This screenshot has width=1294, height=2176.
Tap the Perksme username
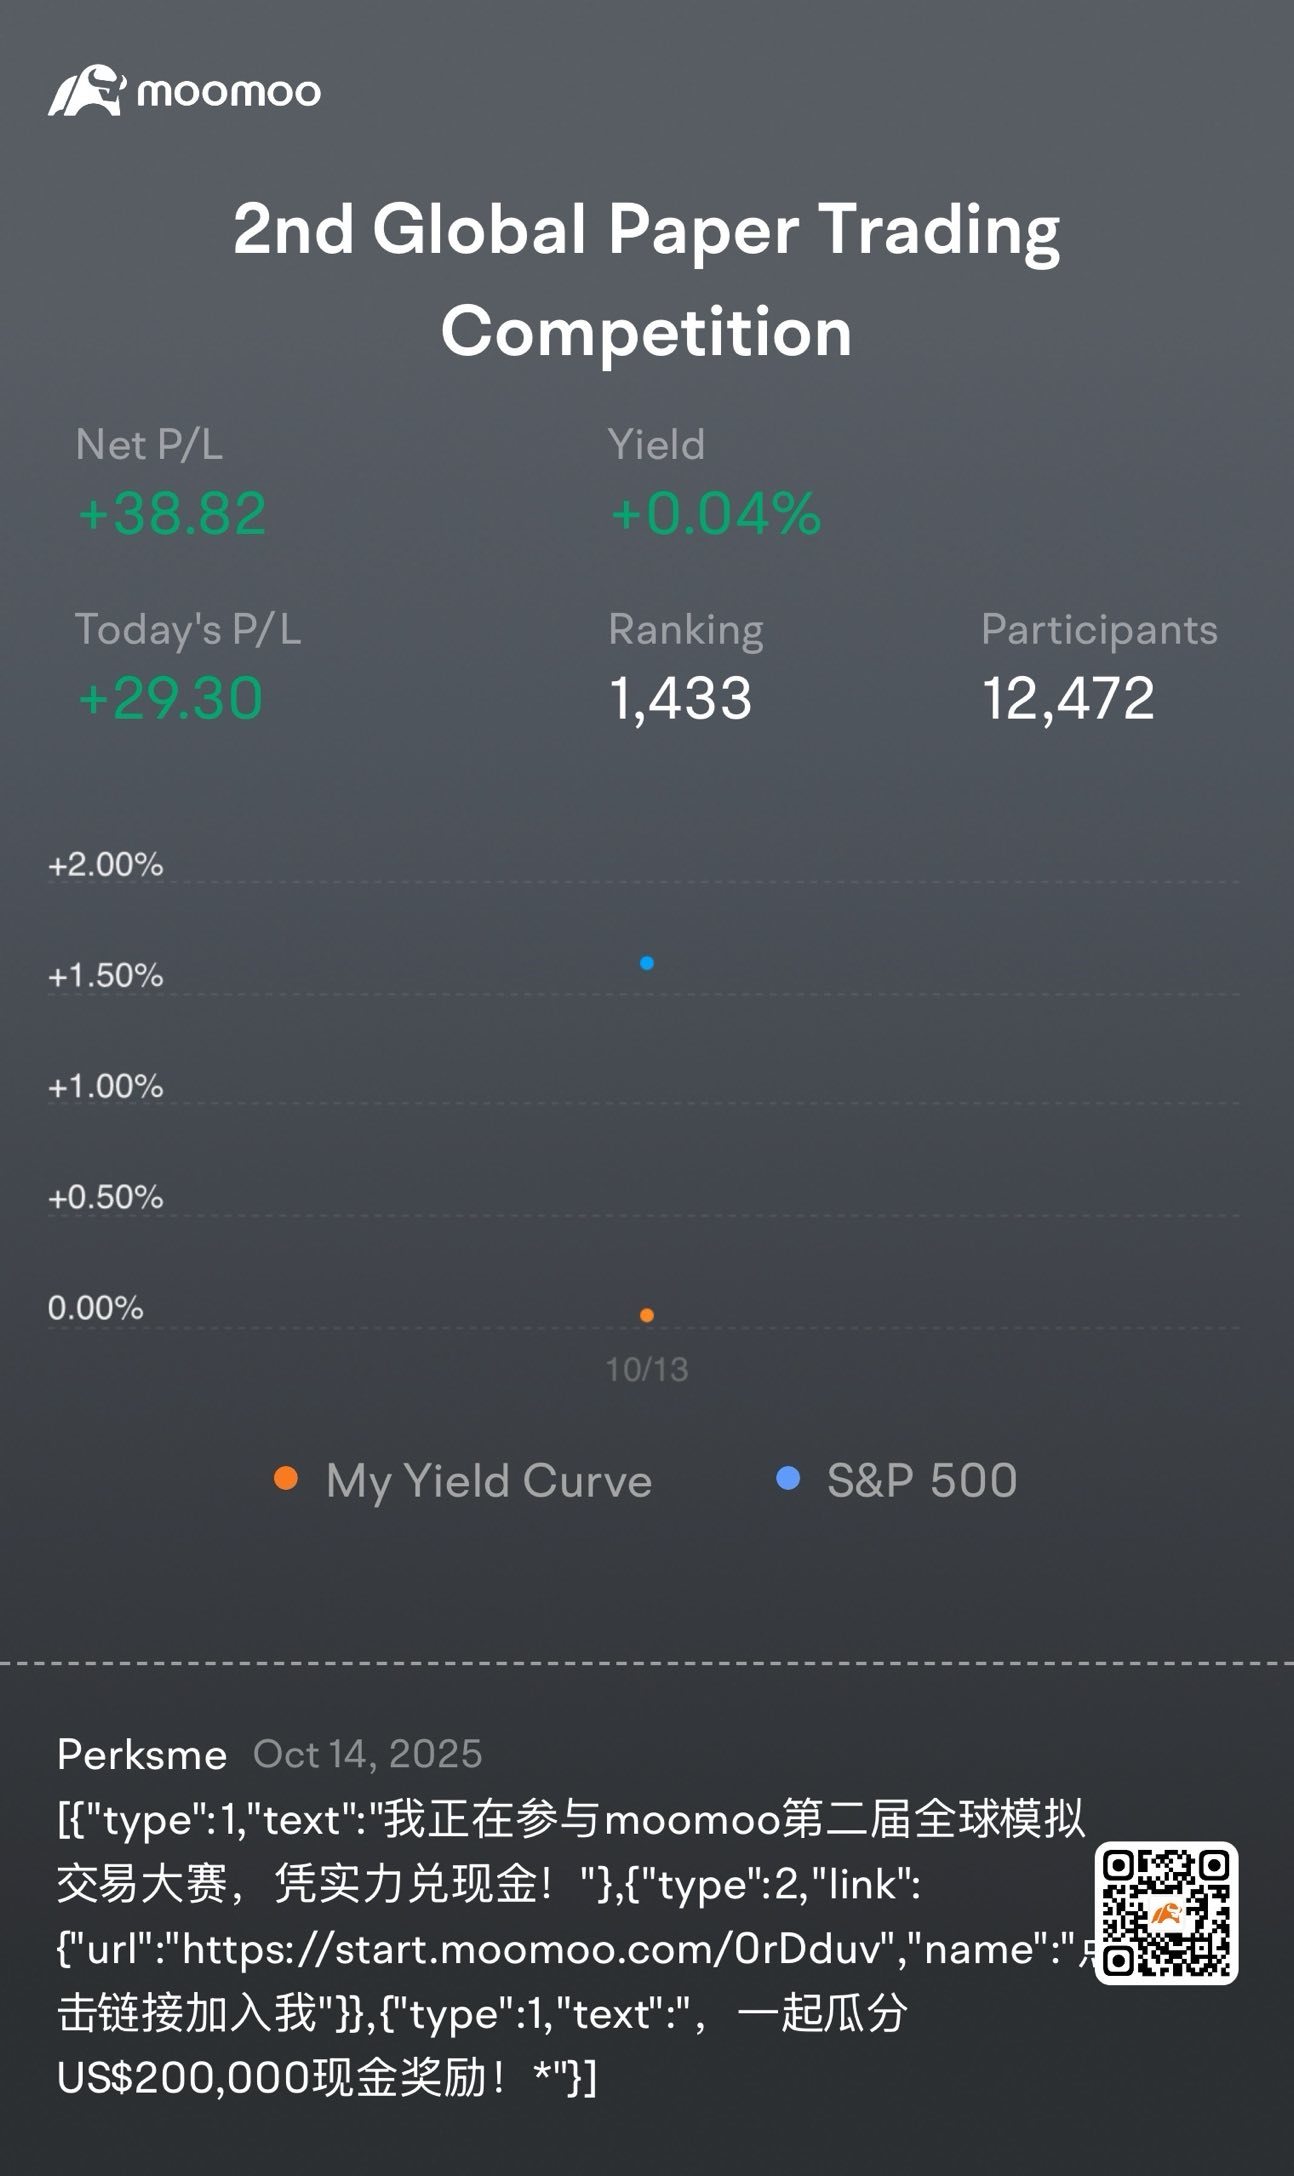[x=142, y=1754]
